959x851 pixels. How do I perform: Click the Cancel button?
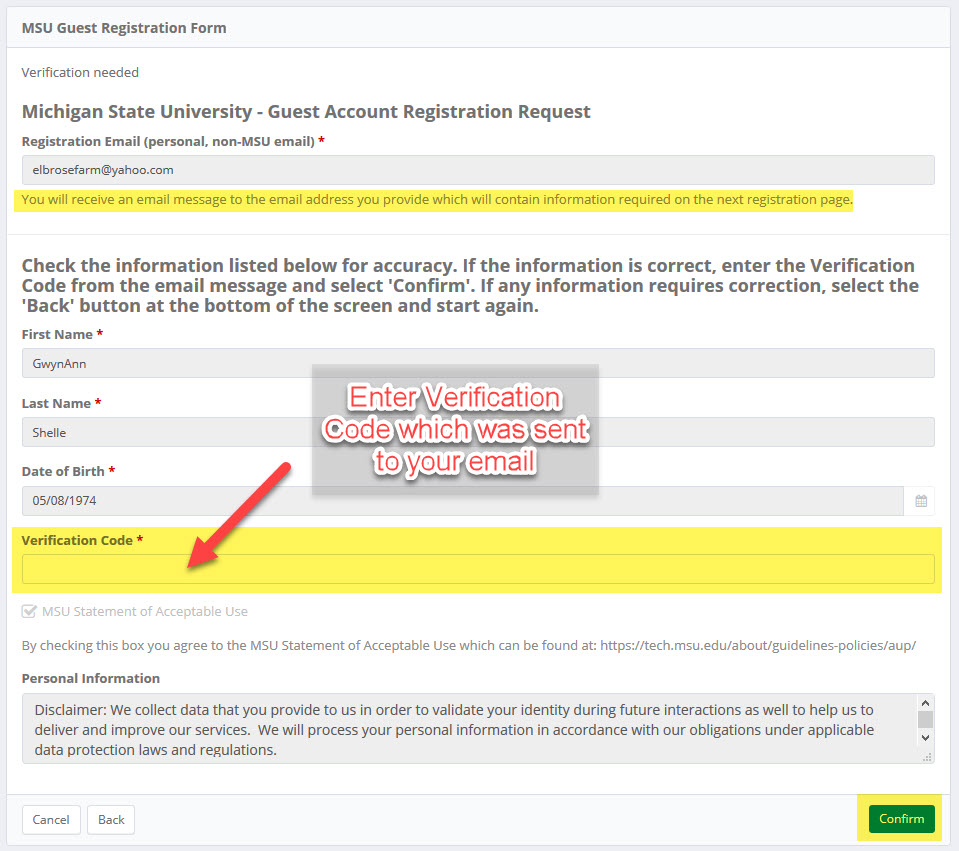[x=51, y=820]
